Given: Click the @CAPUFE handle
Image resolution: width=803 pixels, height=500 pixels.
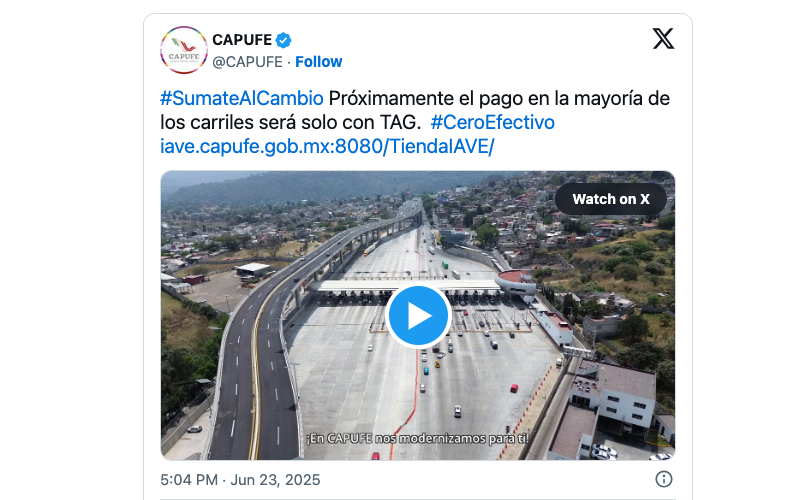Looking at the screenshot, I should (247, 61).
